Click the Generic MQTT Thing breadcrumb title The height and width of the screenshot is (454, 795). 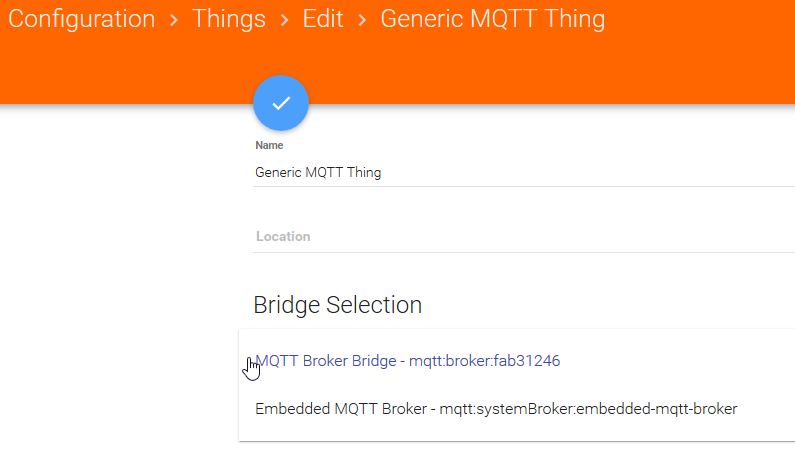pos(492,19)
